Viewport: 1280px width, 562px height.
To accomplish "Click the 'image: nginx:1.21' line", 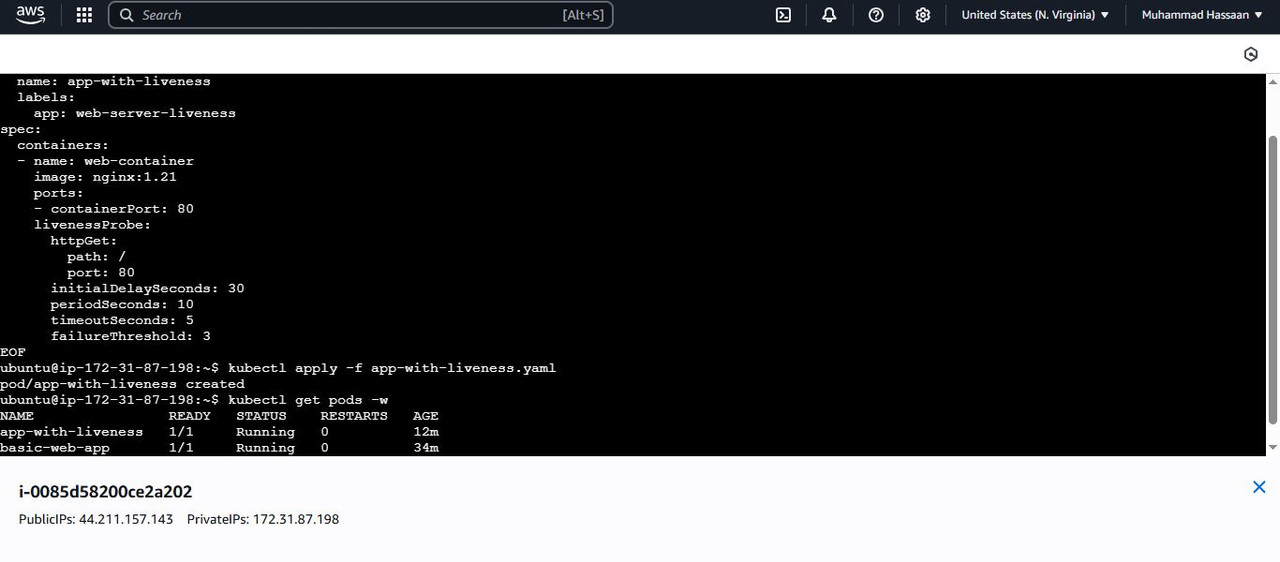I will (105, 177).
